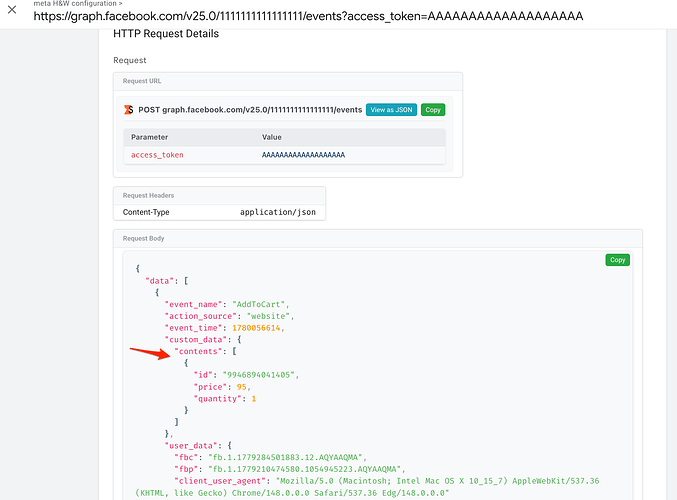Viewport: 677px width, 500px height.
Task: Click the "client_user_agent" key
Action: click(220, 481)
